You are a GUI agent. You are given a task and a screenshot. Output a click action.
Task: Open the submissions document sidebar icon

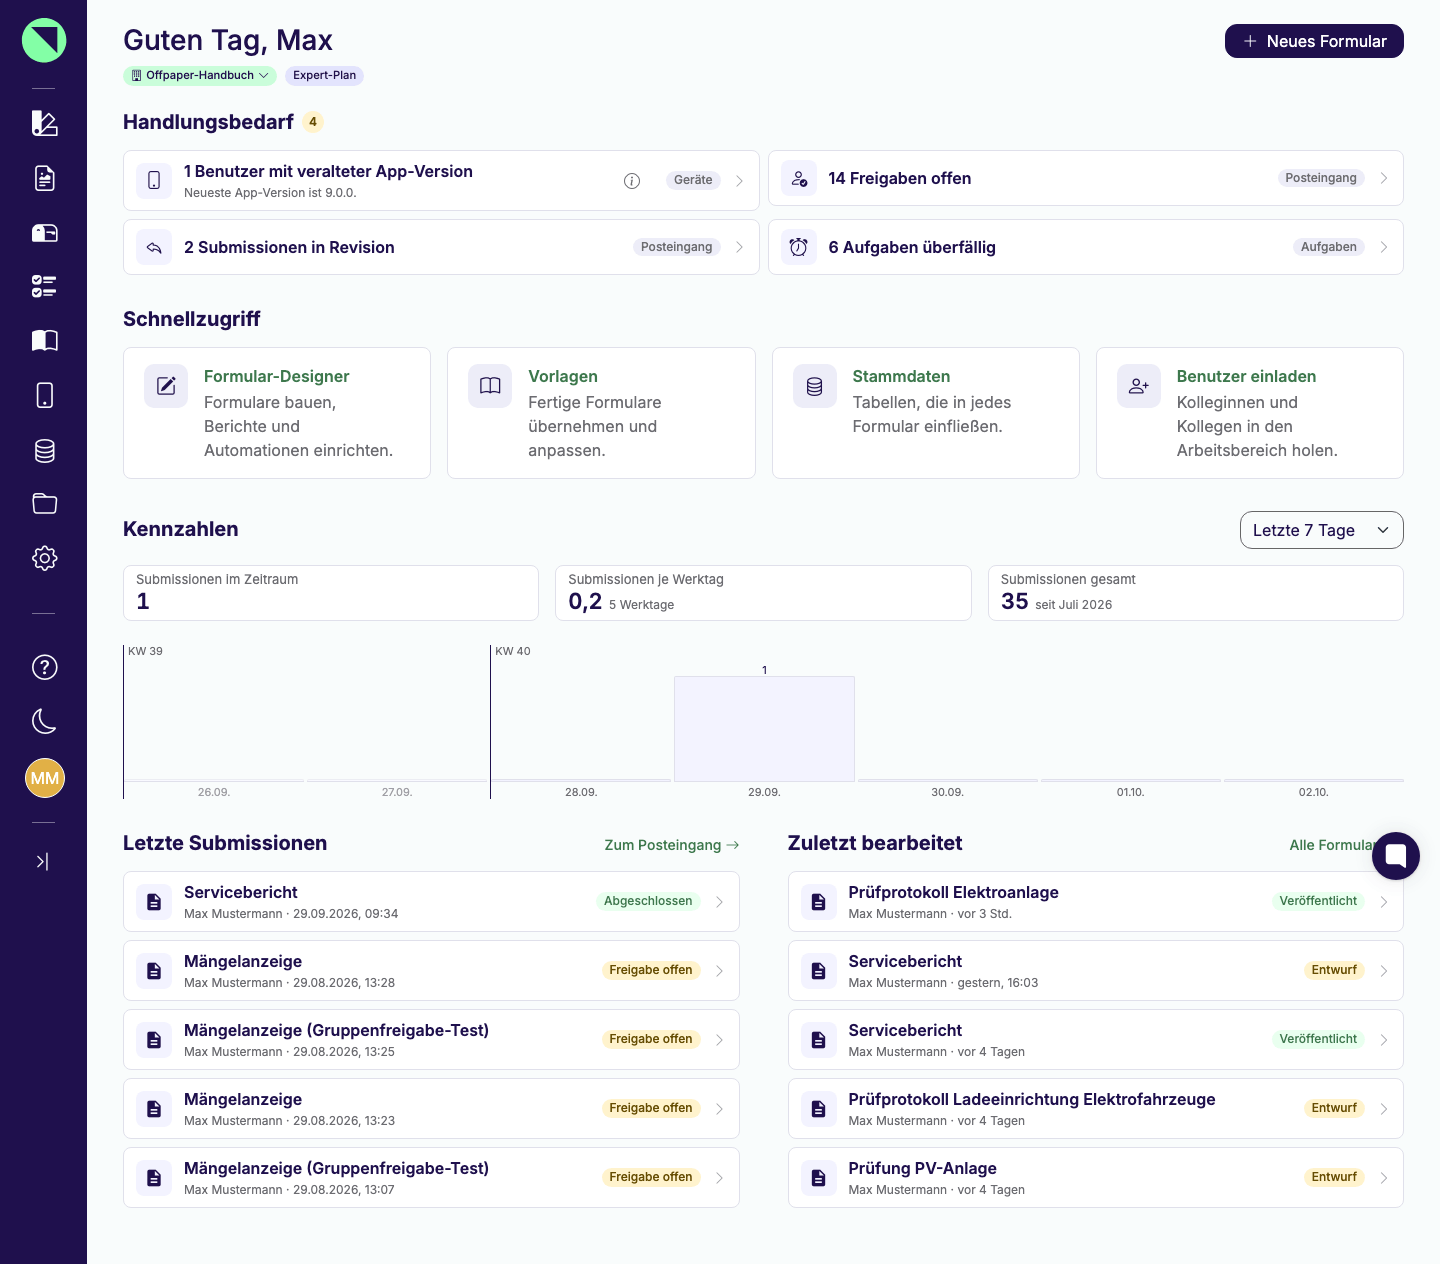tap(44, 178)
